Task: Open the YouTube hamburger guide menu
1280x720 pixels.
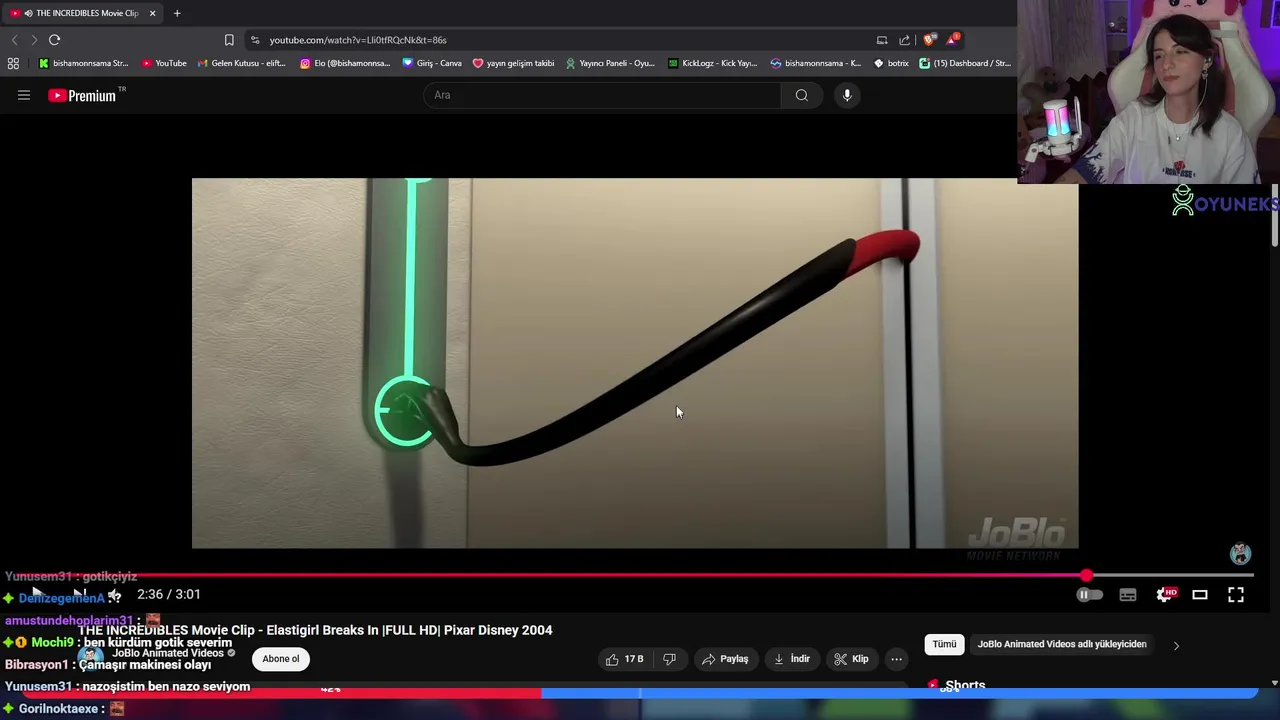Action: [x=24, y=95]
